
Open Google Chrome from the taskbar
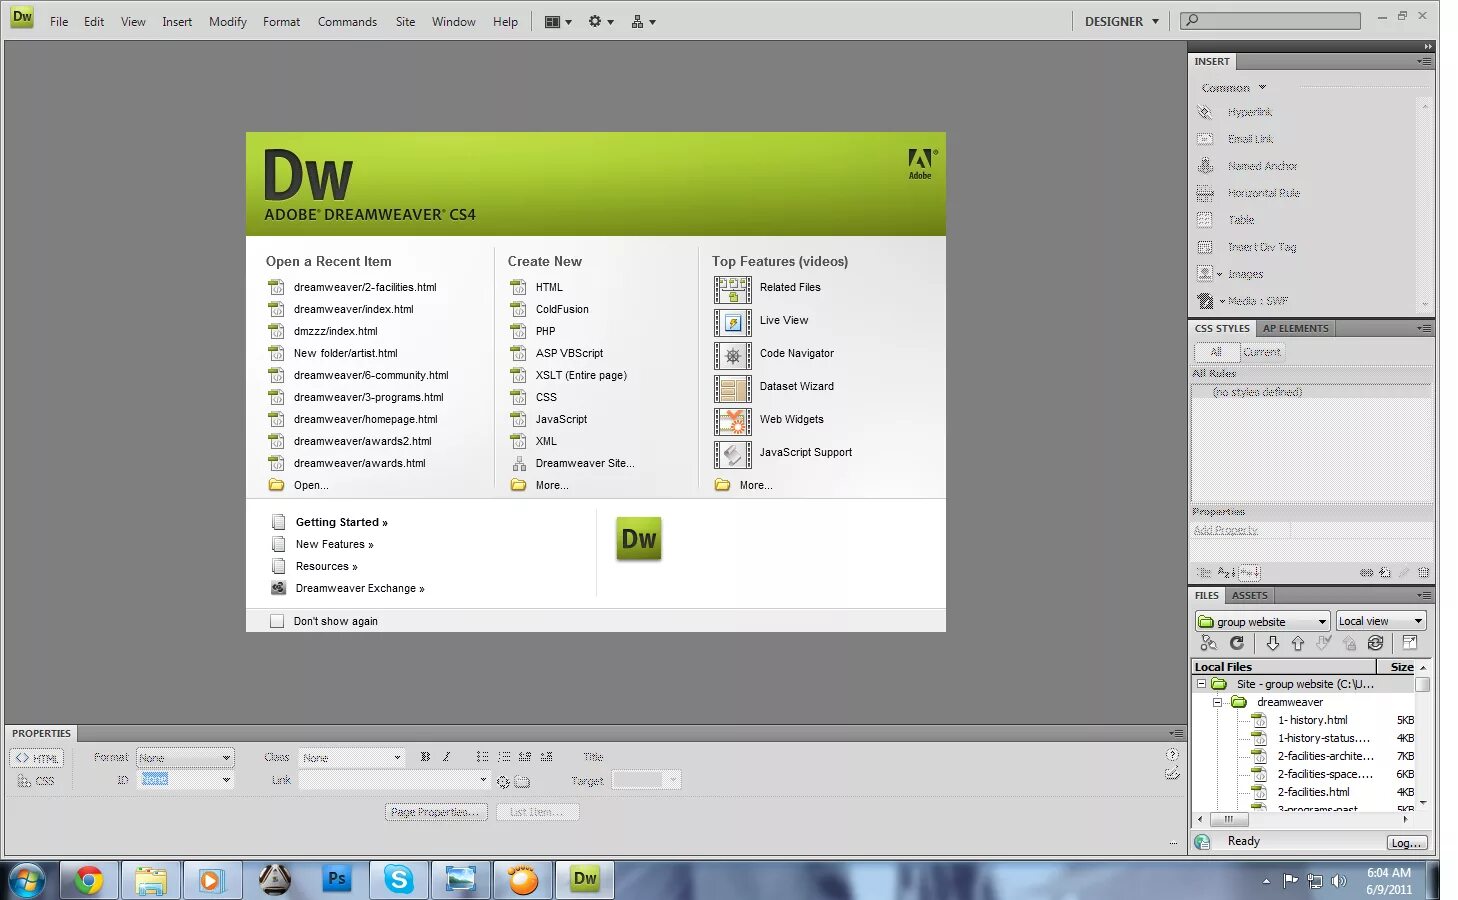(89, 880)
